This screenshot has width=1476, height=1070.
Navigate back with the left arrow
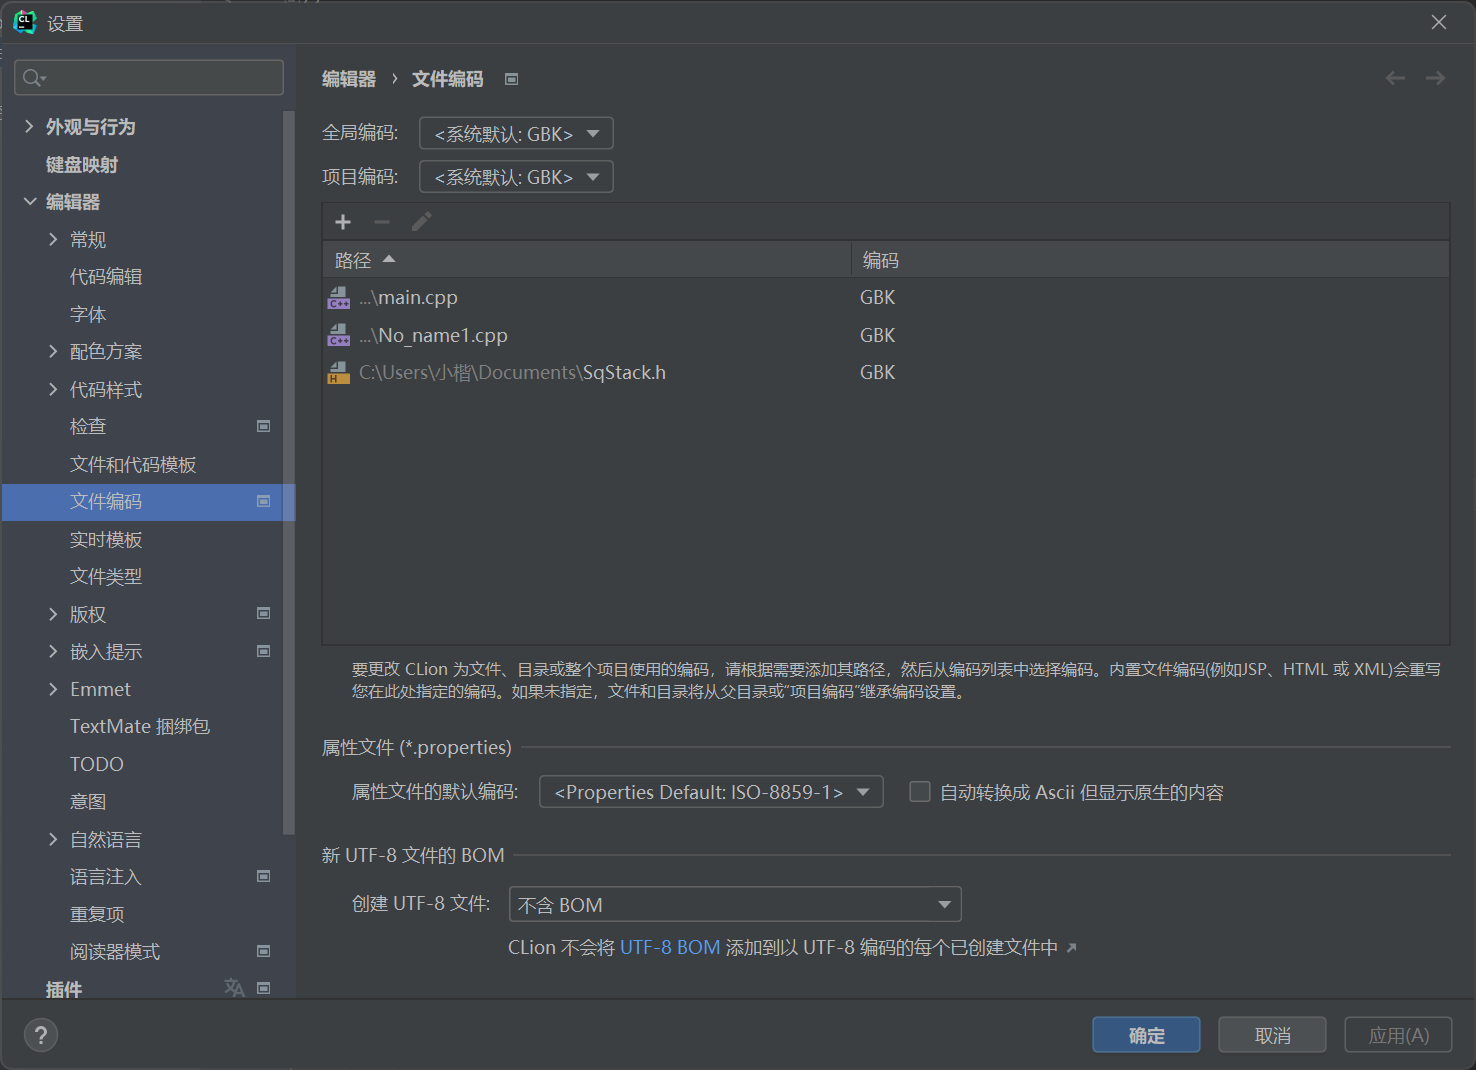(1395, 78)
